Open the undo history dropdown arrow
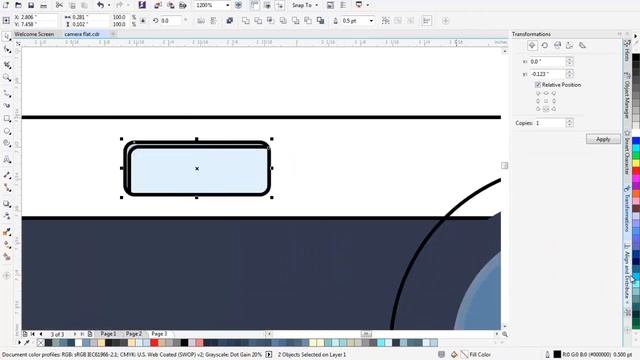Image resolution: width=640 pixels, height=360 pixels. tap(109, 5)
